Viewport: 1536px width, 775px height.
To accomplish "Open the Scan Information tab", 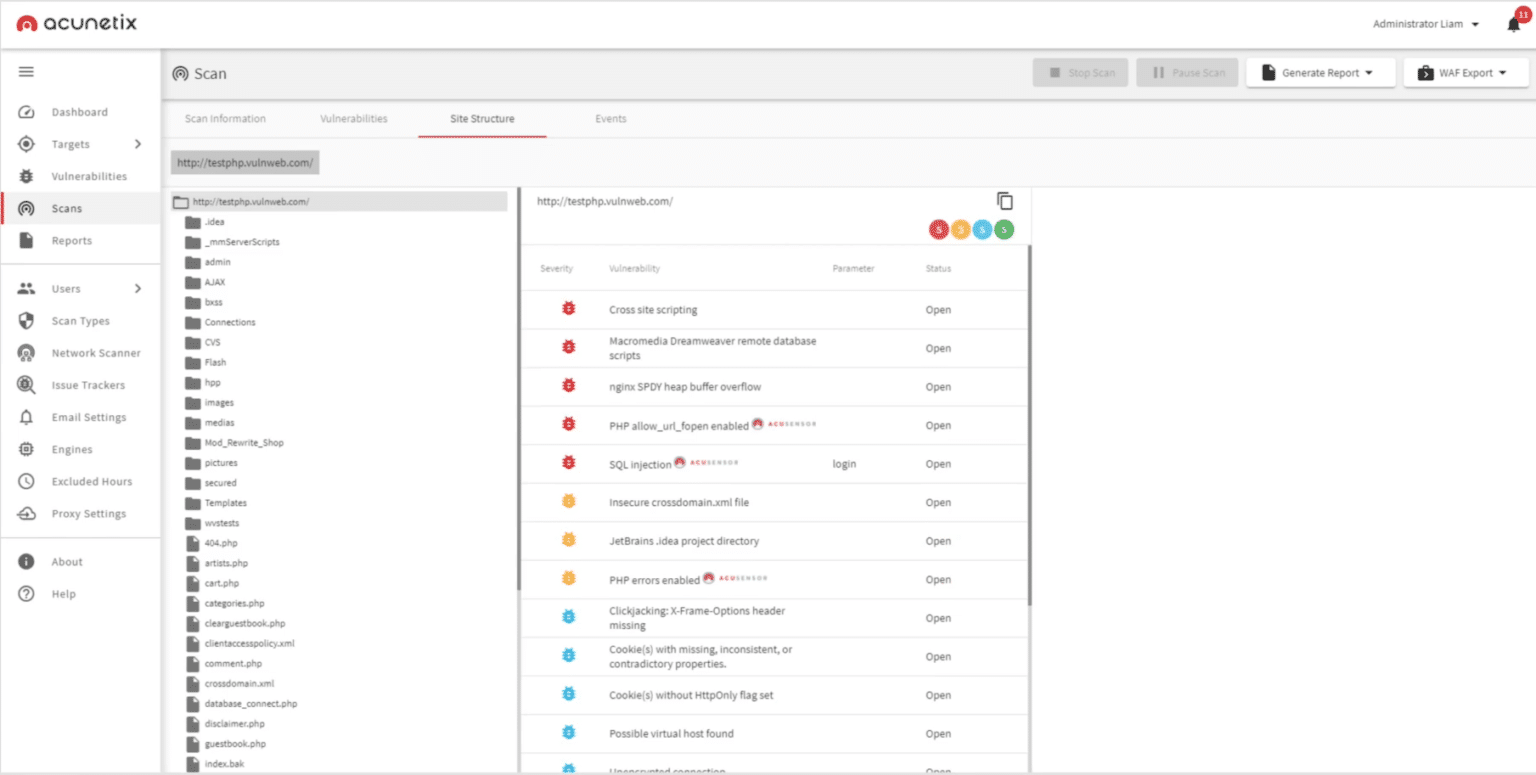I will pyautogui.click(x=226, y=118).
